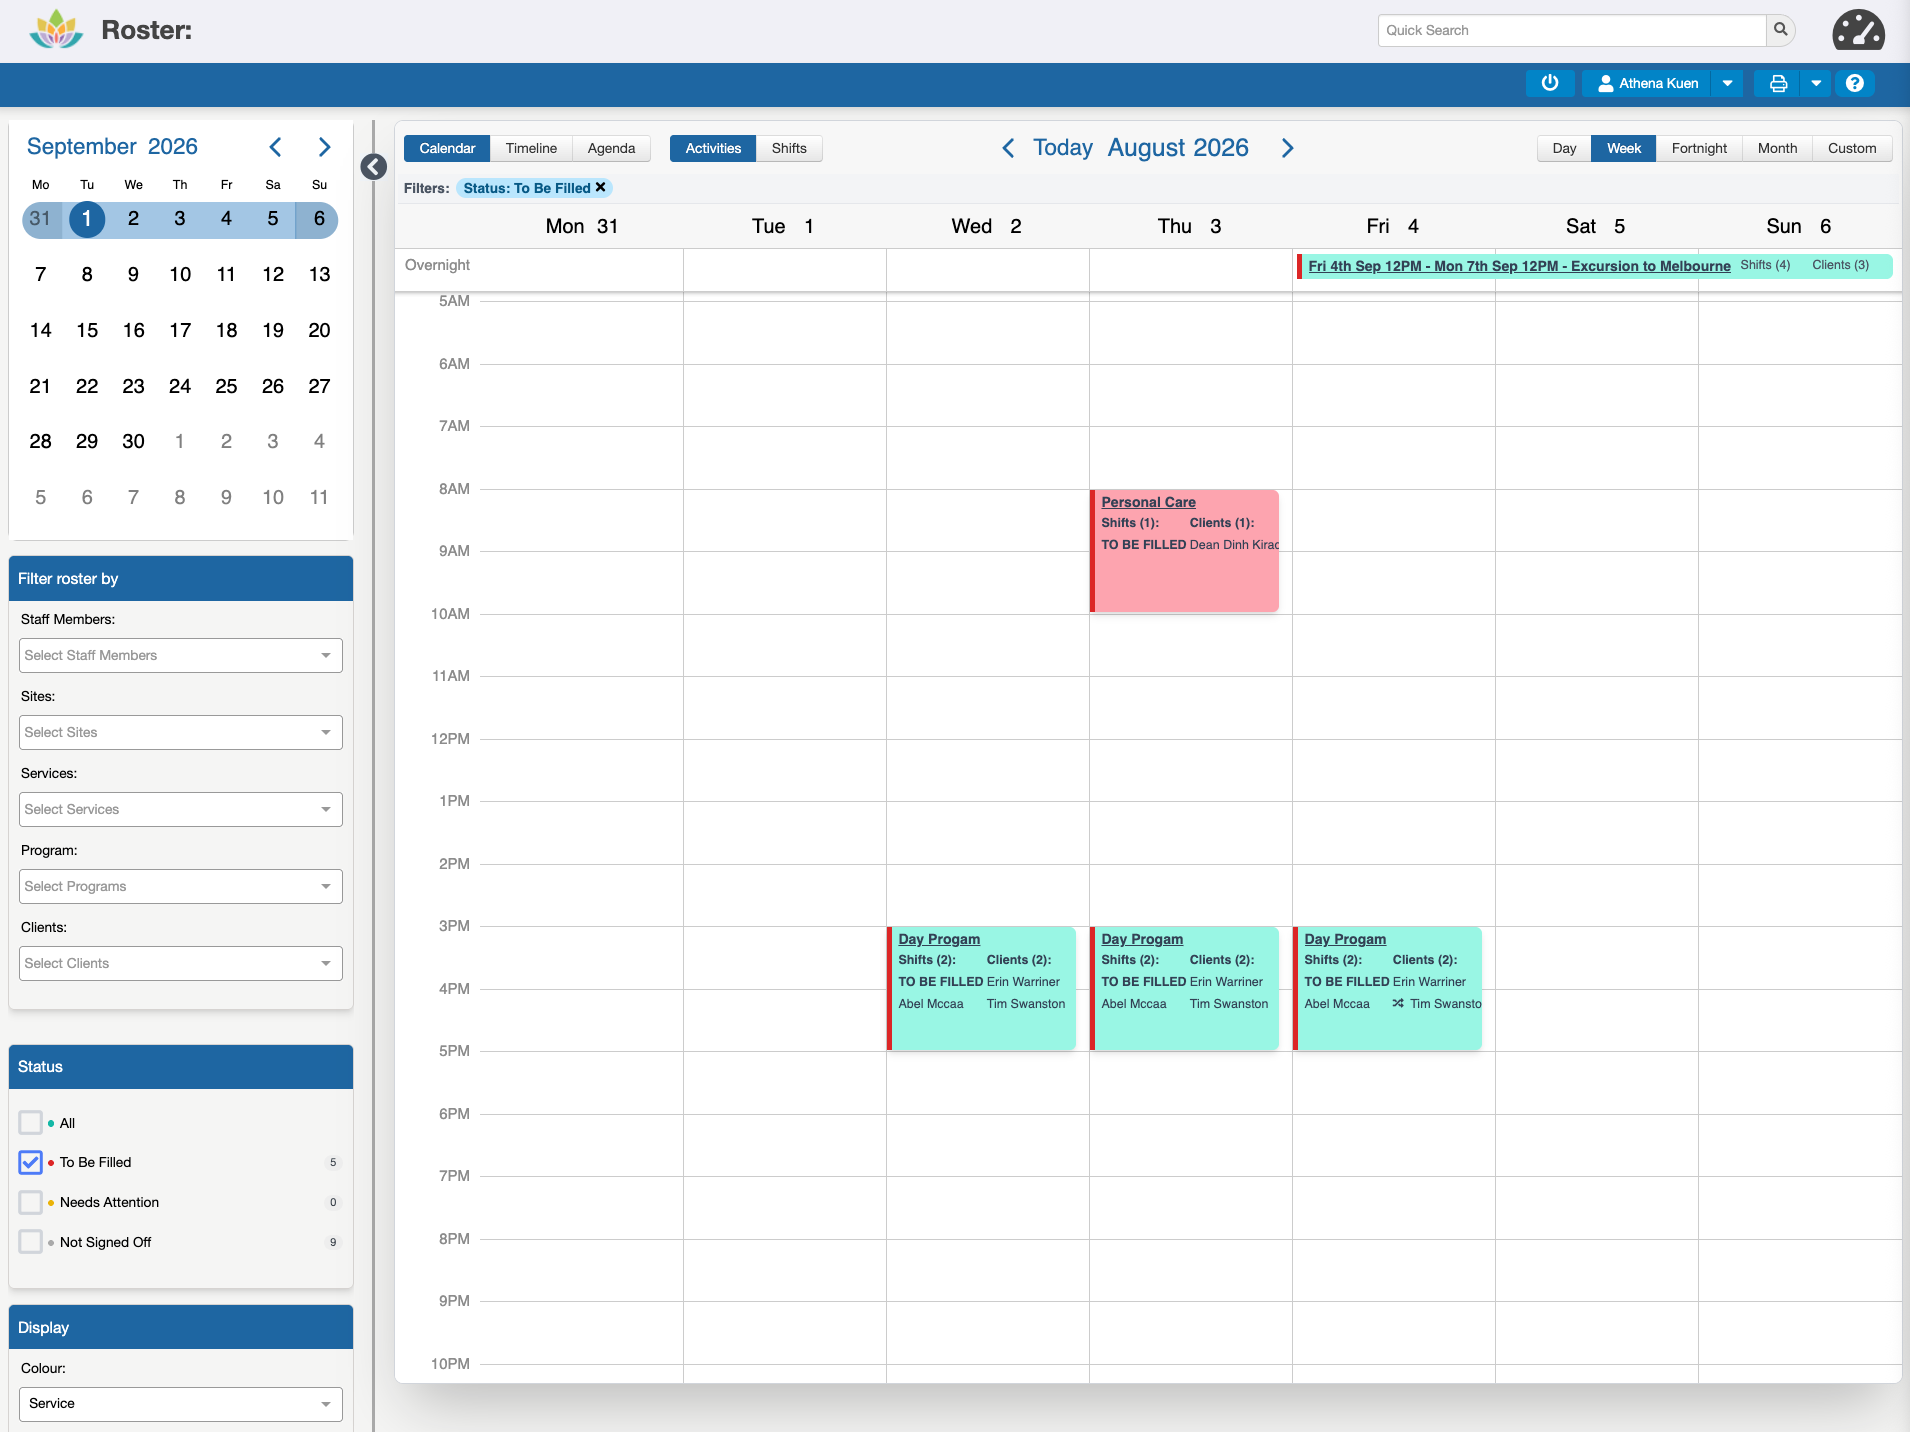Open the Athena Kuen user menu arrow

pos(1727,83)
